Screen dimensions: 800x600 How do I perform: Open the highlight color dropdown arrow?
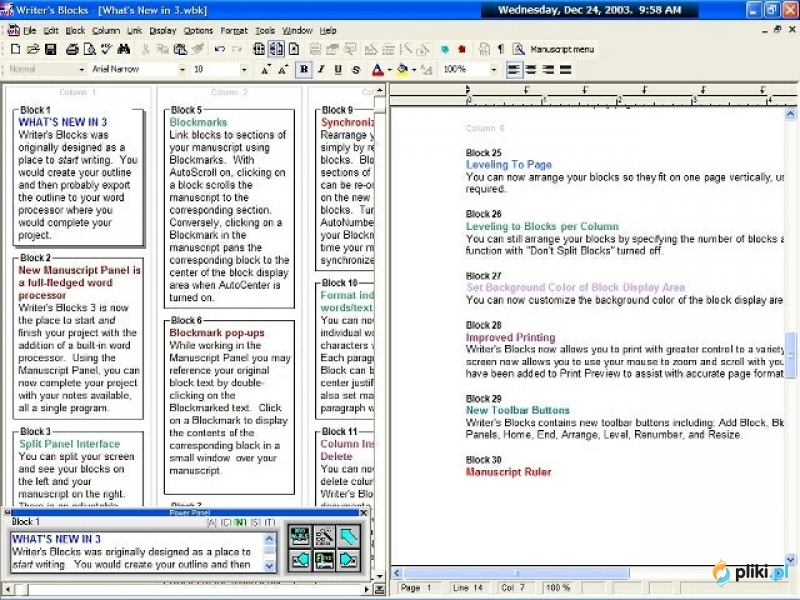point(414,69)
